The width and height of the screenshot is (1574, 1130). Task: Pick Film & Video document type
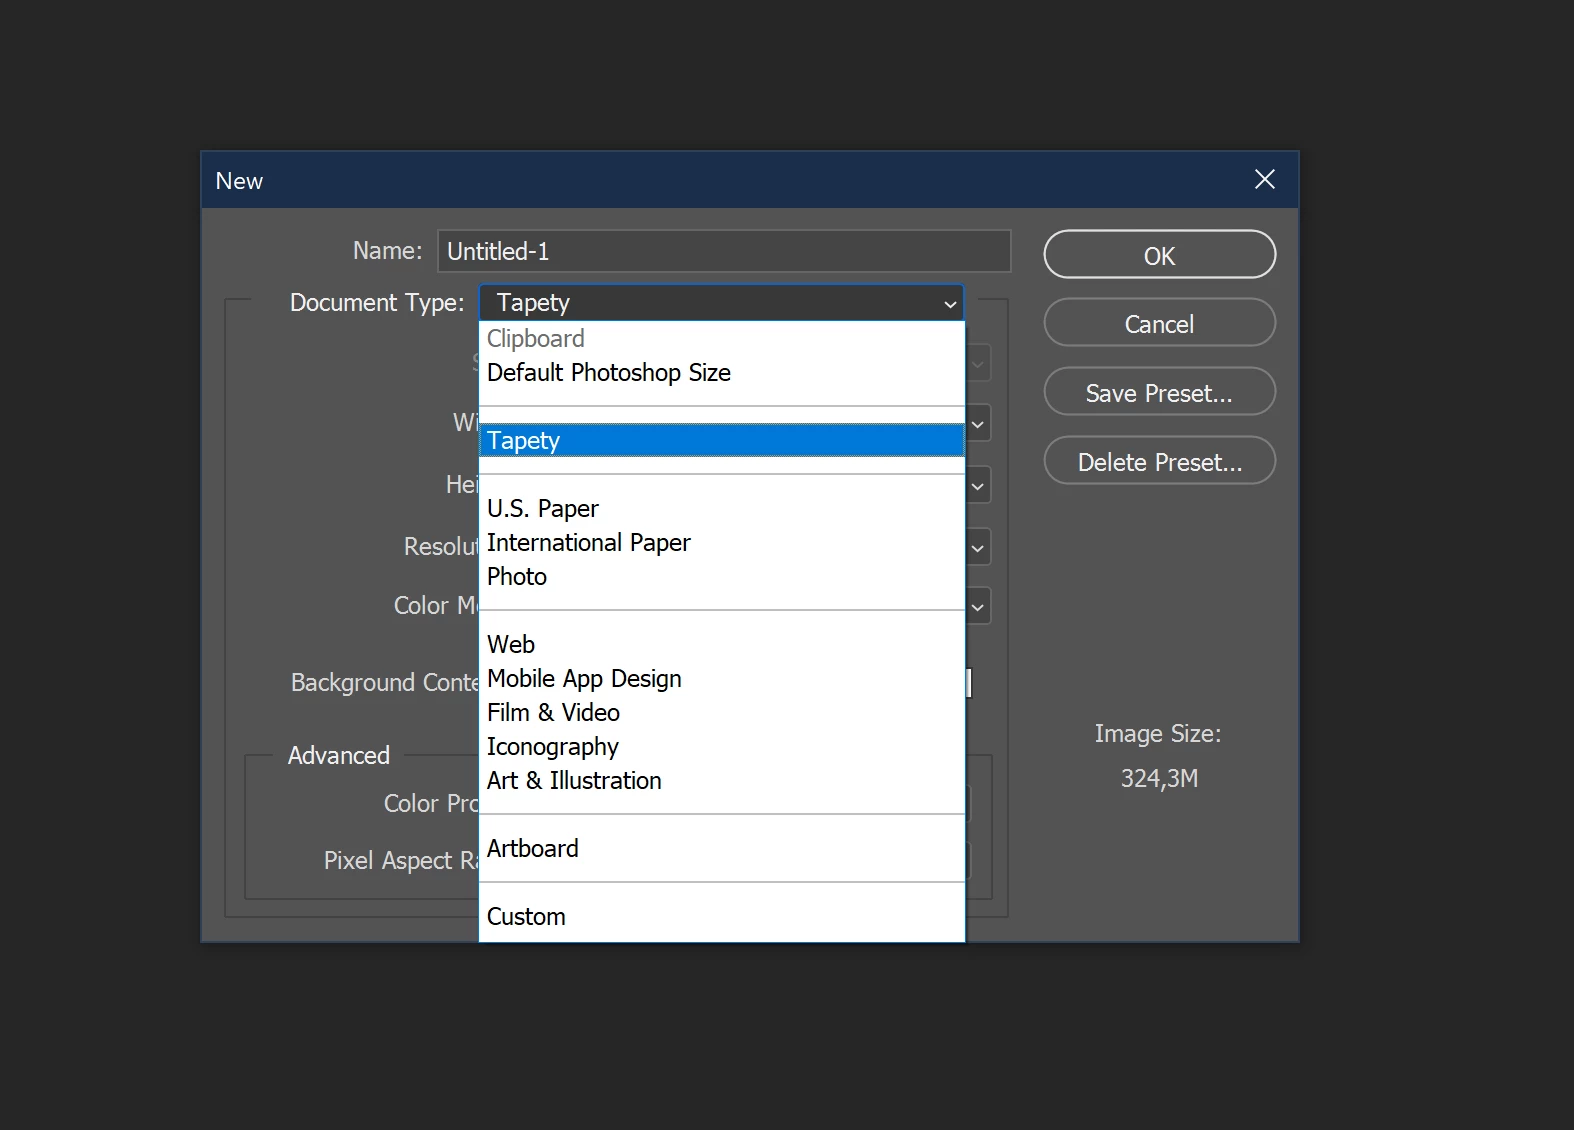pos(722,713)
